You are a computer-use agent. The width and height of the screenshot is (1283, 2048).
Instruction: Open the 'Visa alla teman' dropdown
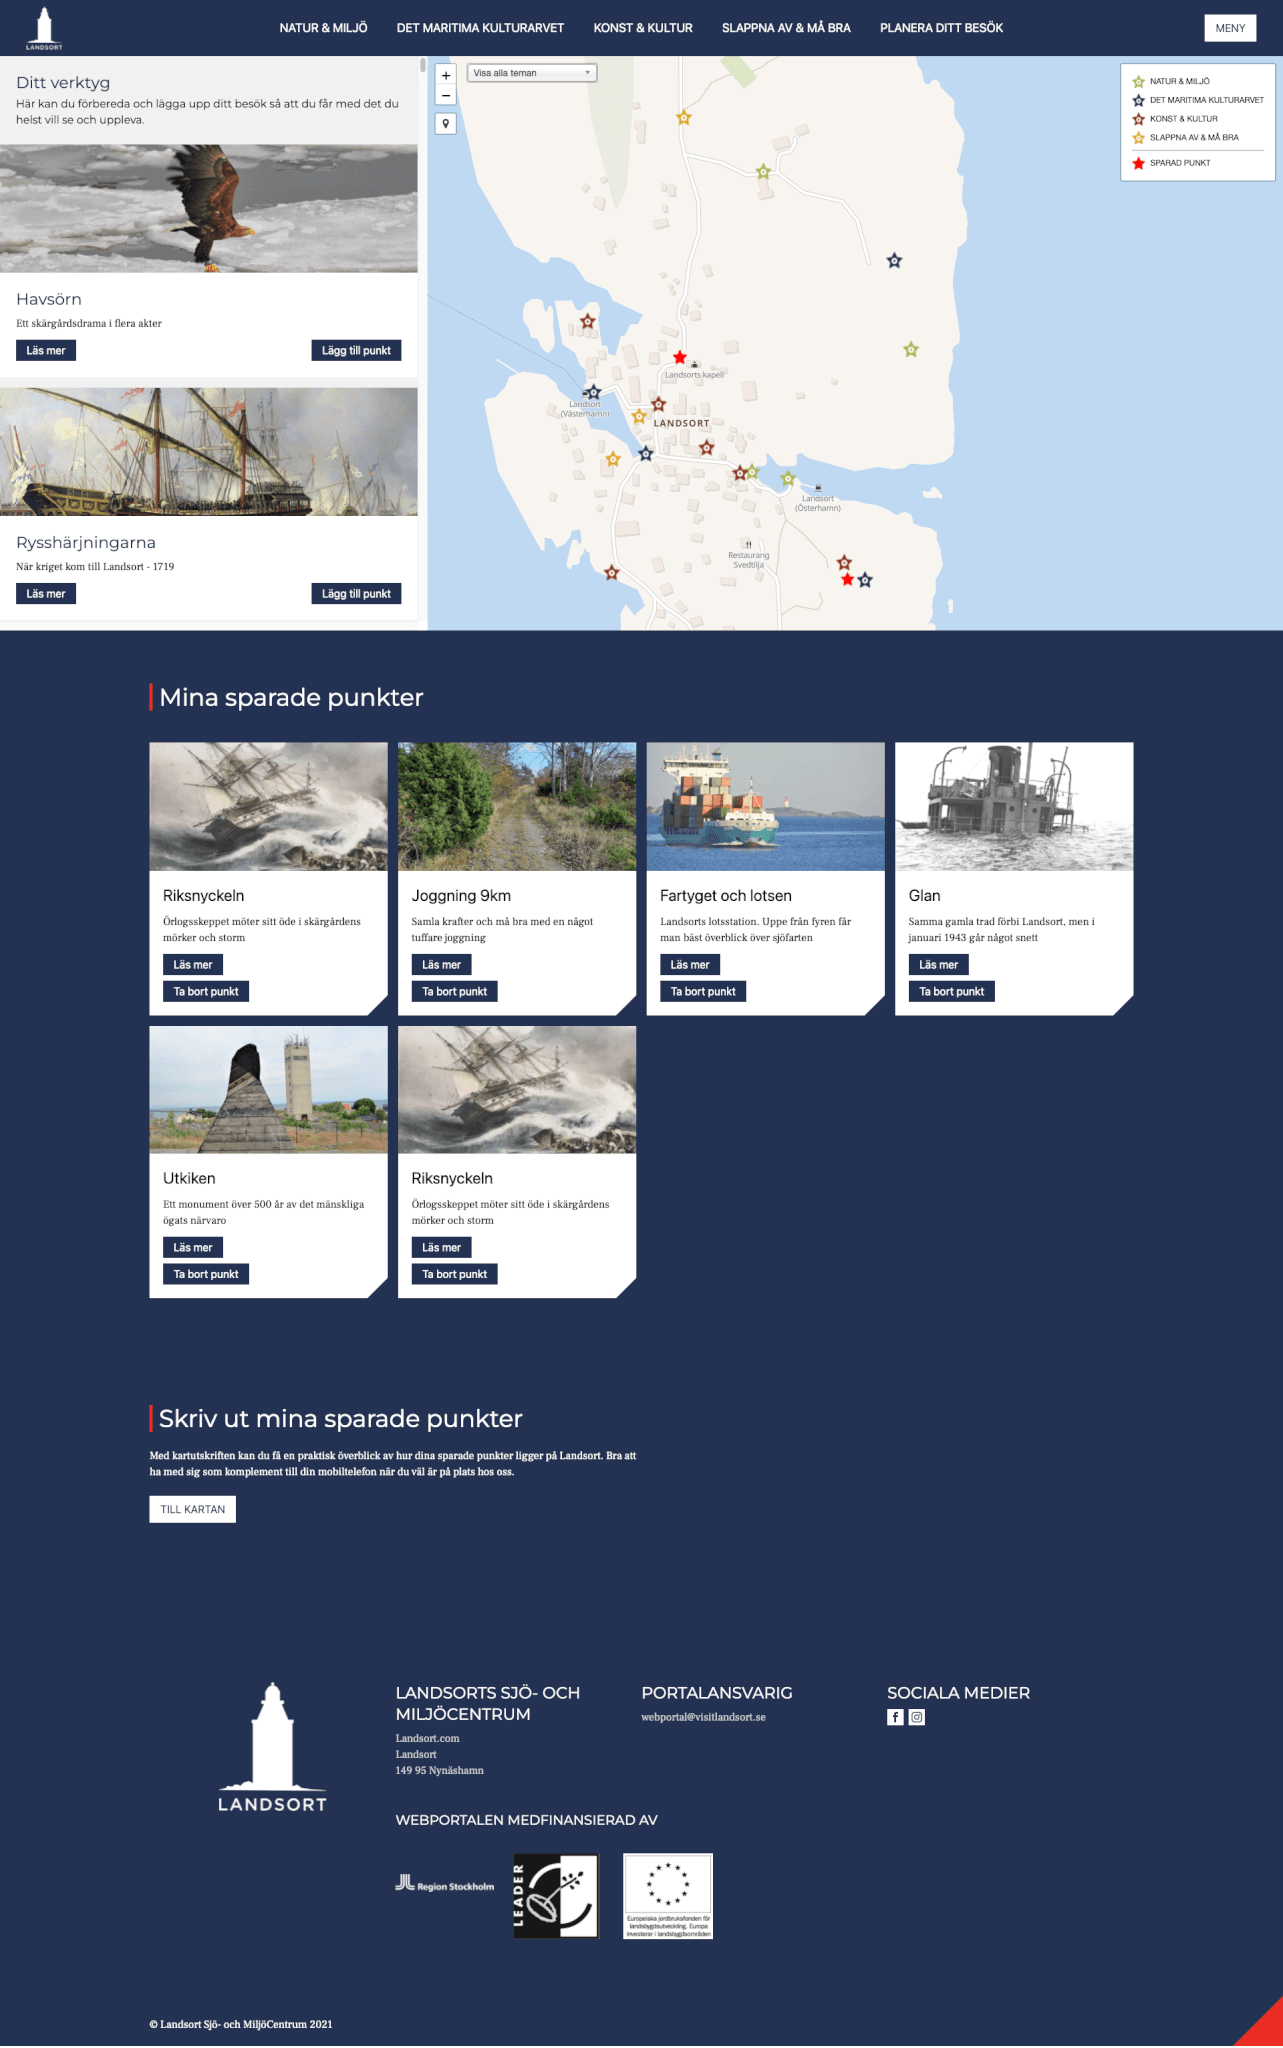(x=532, y=73)
